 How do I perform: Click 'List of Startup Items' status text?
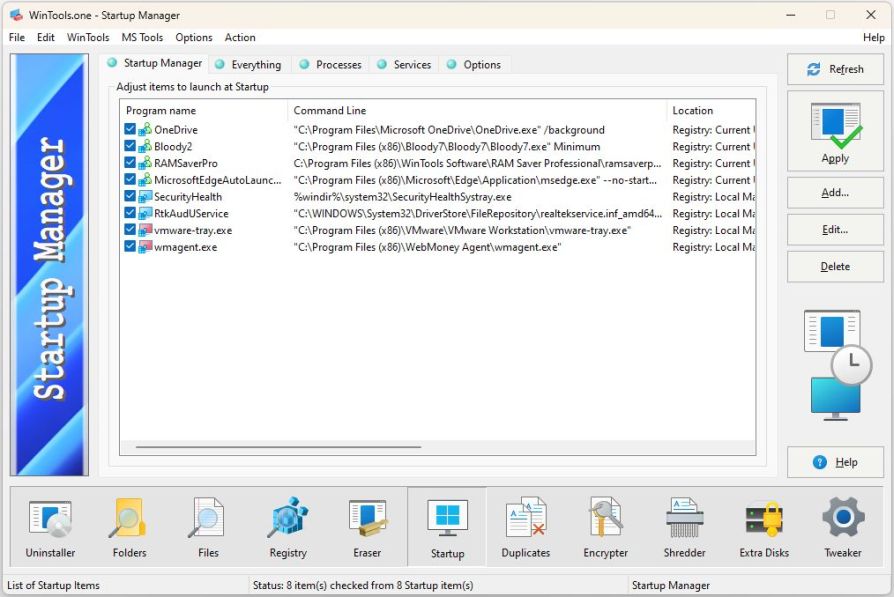pos(53,585)
